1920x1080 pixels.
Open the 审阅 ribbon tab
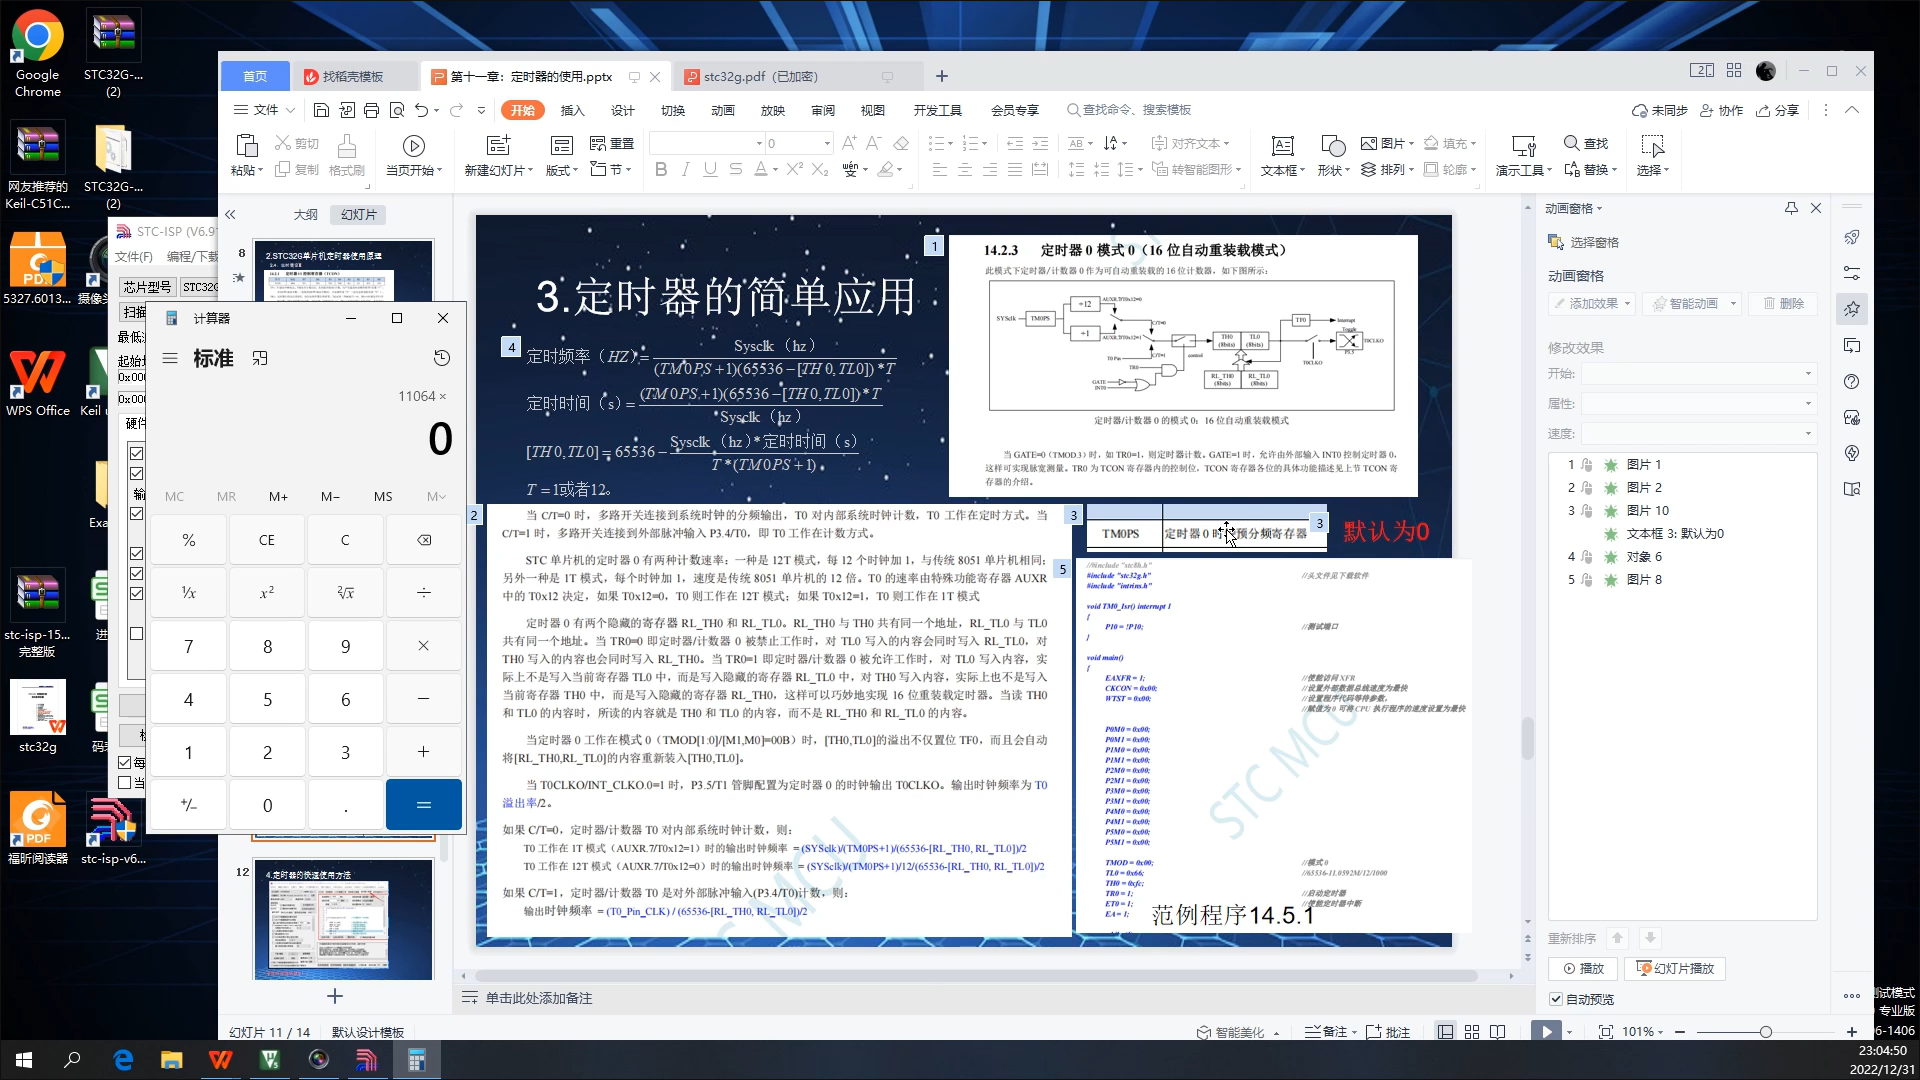pos(822,110)
